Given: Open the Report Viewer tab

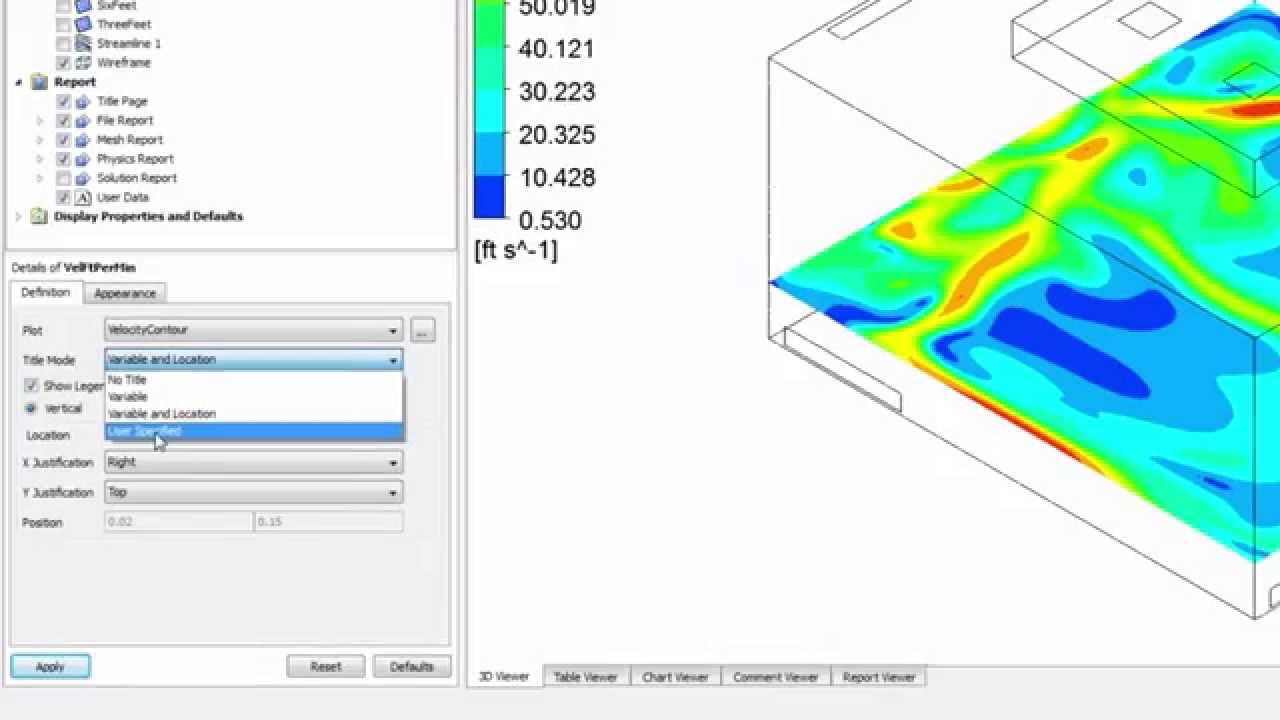Looking at the screenshot, I should (x=879, y=677).
